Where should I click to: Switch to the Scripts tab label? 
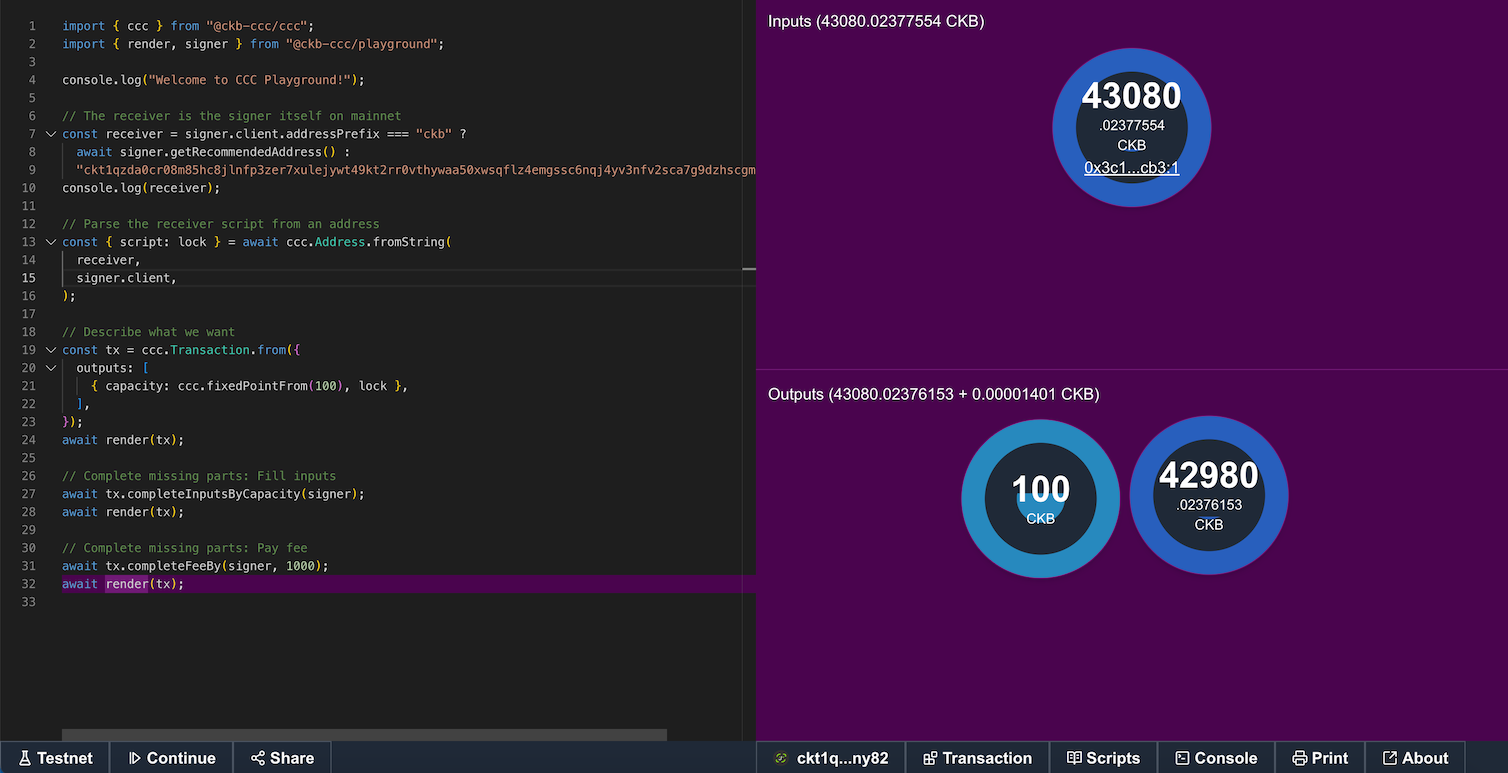tap(1112, 758)
